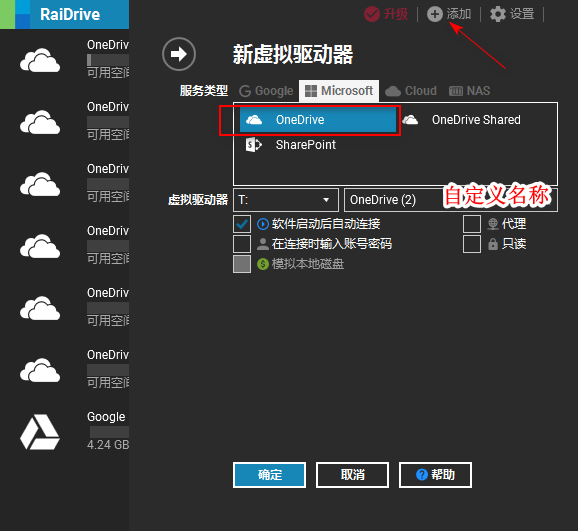Click the 确定 confirm button
This screenshot has width=578, height=531.
click(269, 475)
